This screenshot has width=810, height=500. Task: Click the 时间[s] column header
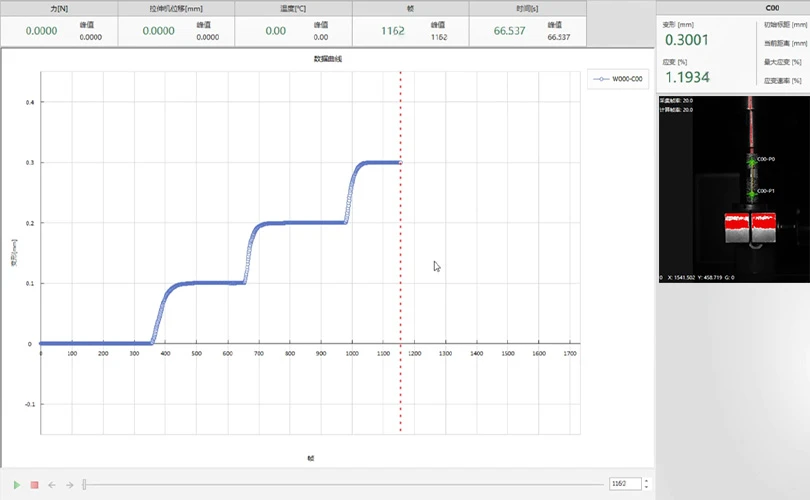pos(527,8)
